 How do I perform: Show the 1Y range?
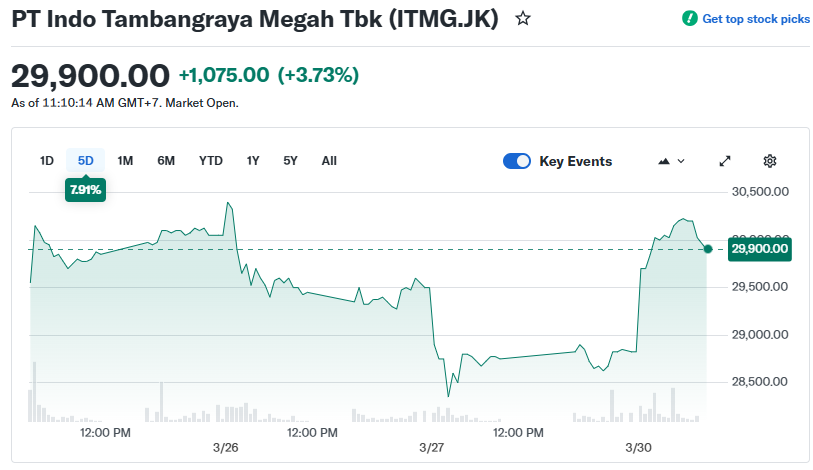(253, 161)
